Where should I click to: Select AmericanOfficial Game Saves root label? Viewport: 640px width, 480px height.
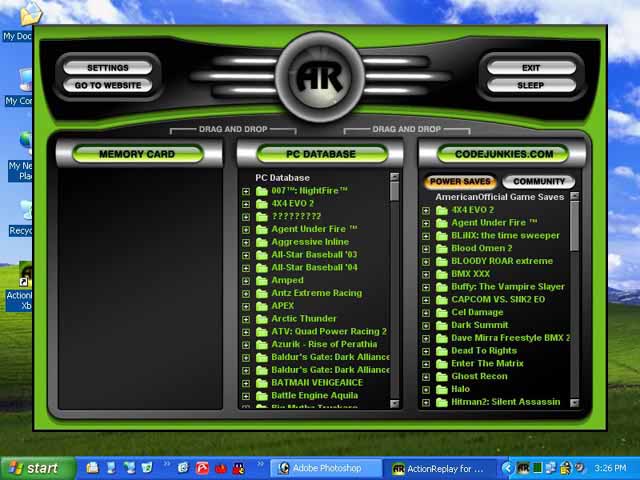[x=500, y=197]
